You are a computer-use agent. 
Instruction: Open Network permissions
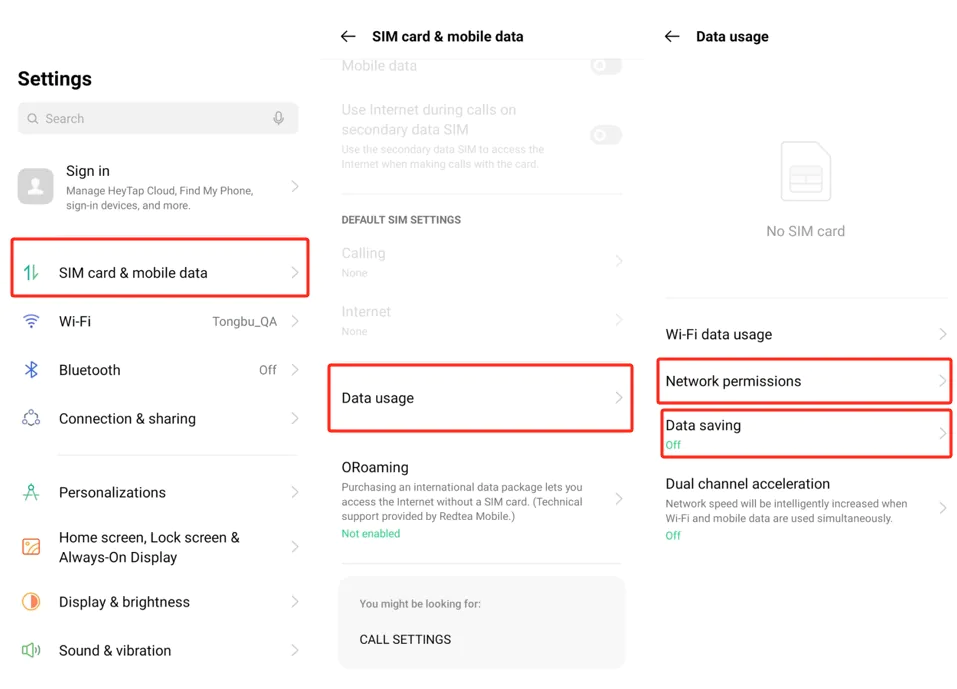[804, 381]
